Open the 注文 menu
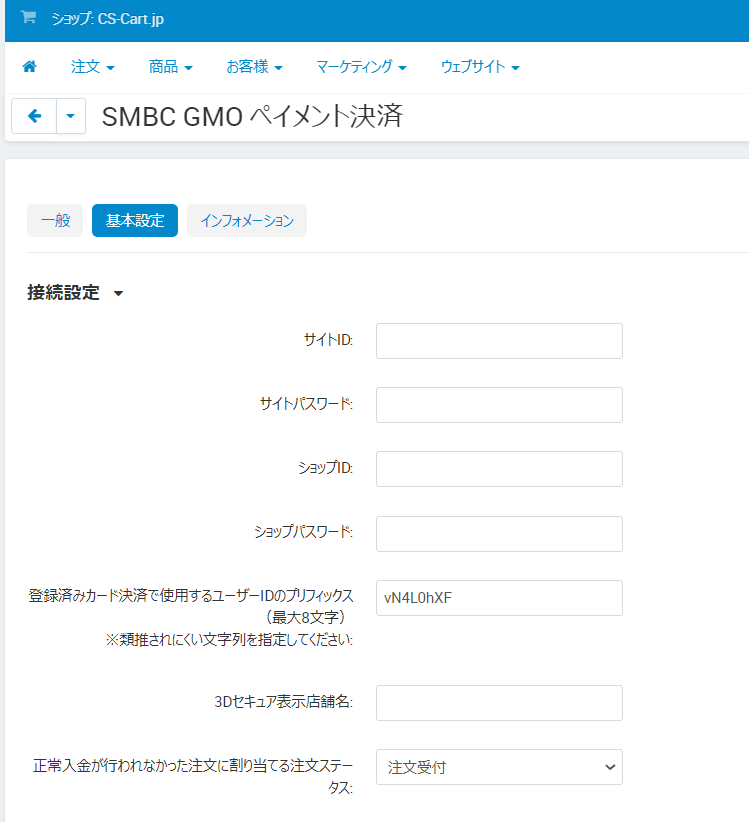This screenshot has width=749, height=822. [x=93, y=67]
